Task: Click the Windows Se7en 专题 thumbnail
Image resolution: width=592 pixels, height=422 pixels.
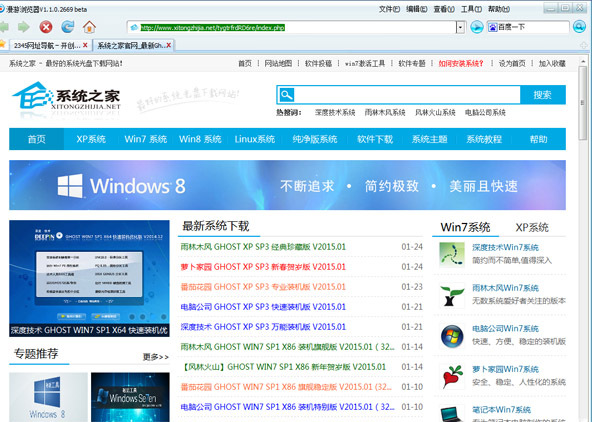Action: point(130,397)
